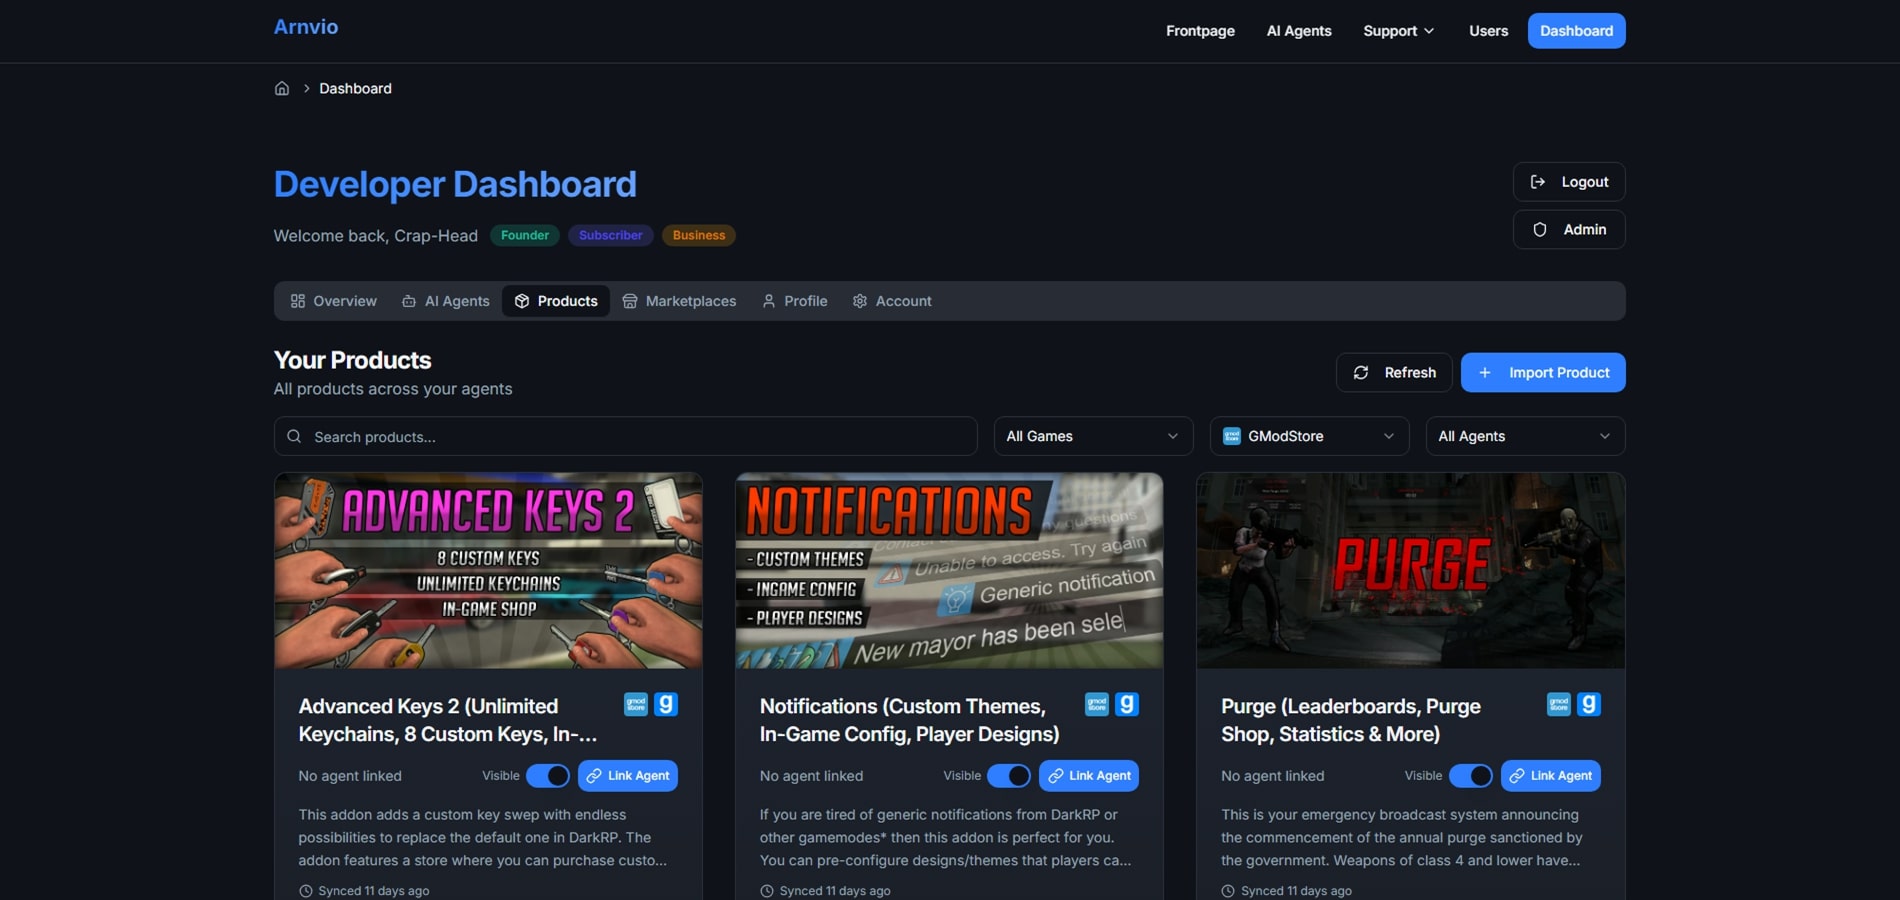Click the Garry's Mod icon on Purge card
This screenshot has width=1900, height=900.
[1589, 704]
